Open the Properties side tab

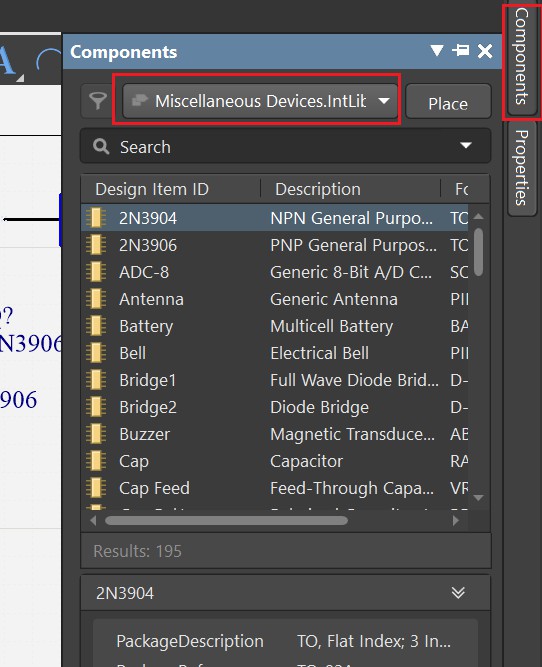tap(521, 168)
